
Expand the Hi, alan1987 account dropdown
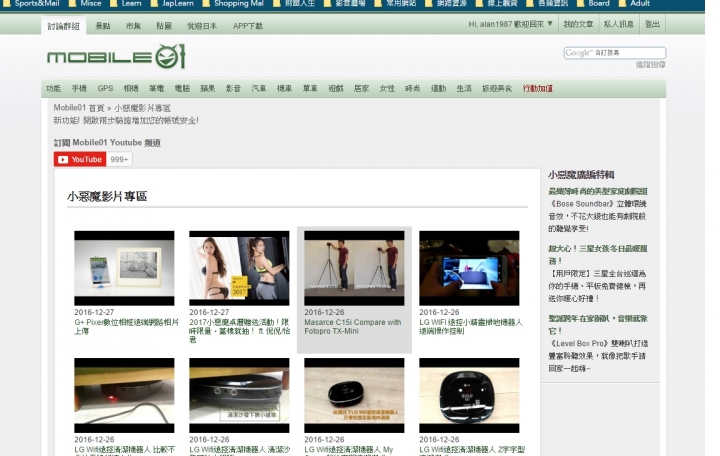pos(510,24)
